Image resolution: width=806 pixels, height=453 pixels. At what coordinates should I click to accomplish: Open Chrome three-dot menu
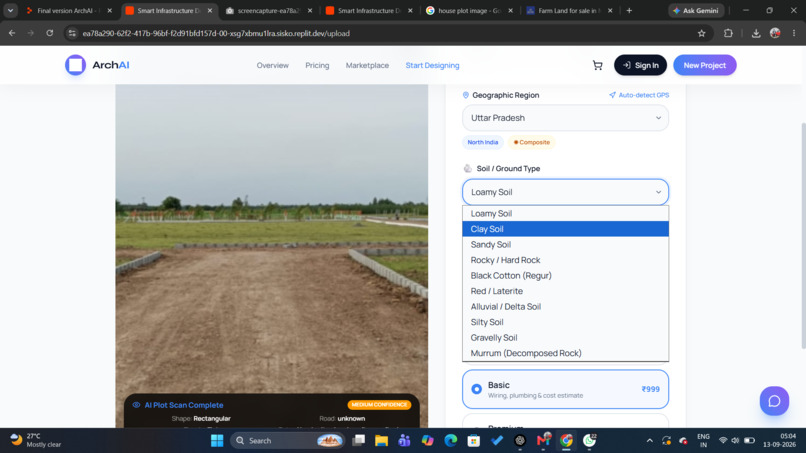pyautogui.click(x=794, y=33)
